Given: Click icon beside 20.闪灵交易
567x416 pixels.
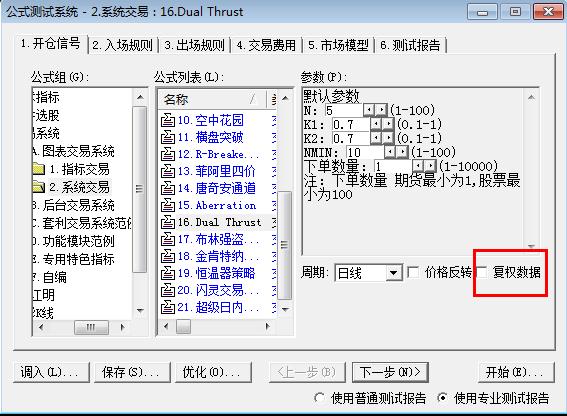Looking at the screenshot, I should (167, 290).
